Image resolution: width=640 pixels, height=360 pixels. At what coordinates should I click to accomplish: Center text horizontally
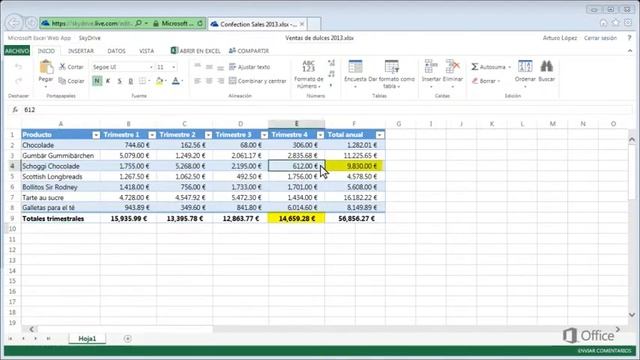pyautogui.click(x=209, y=81)
